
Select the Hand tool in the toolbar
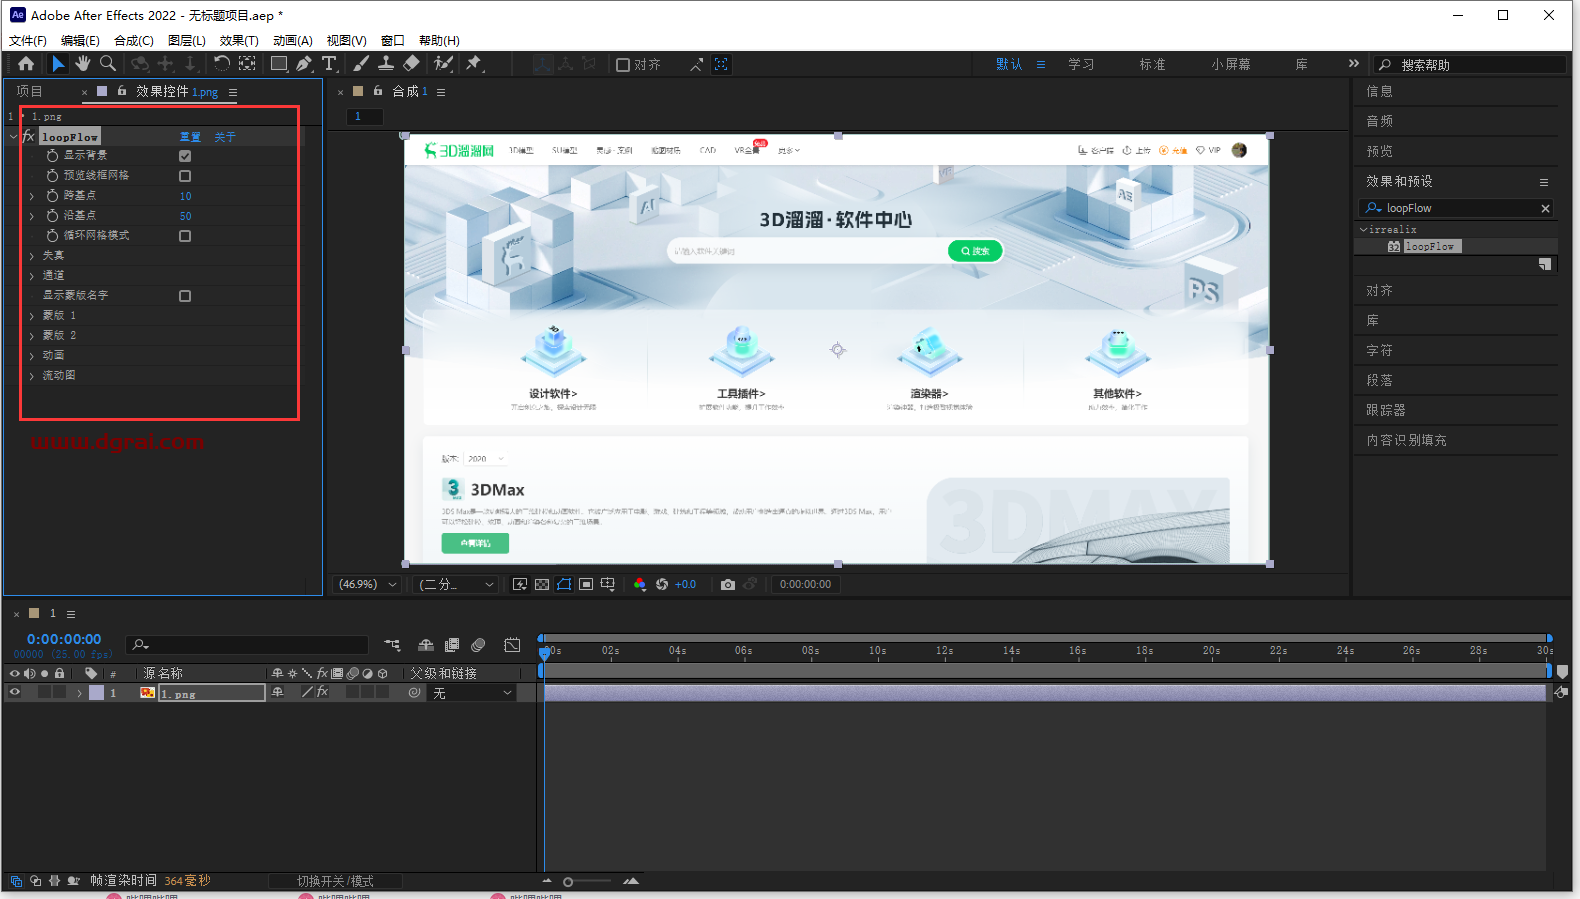tap(82, 64)
